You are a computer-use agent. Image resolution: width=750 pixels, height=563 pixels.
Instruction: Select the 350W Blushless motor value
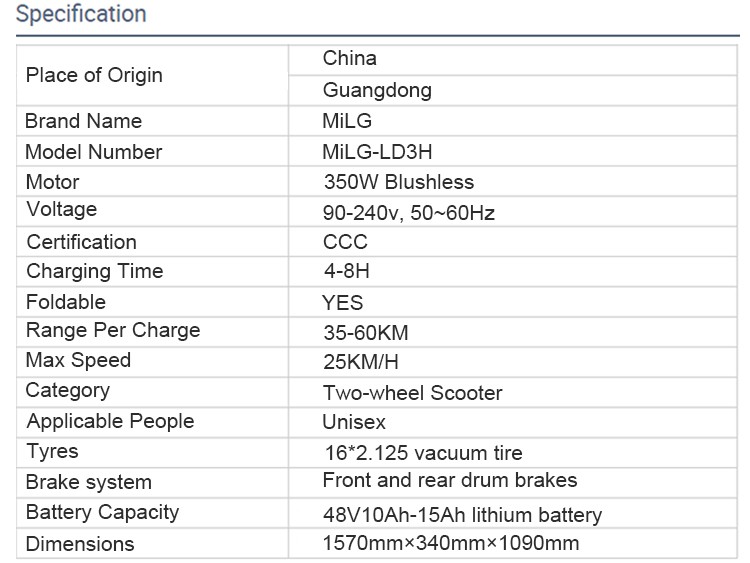pyautogui.click(x=398, y=182)
